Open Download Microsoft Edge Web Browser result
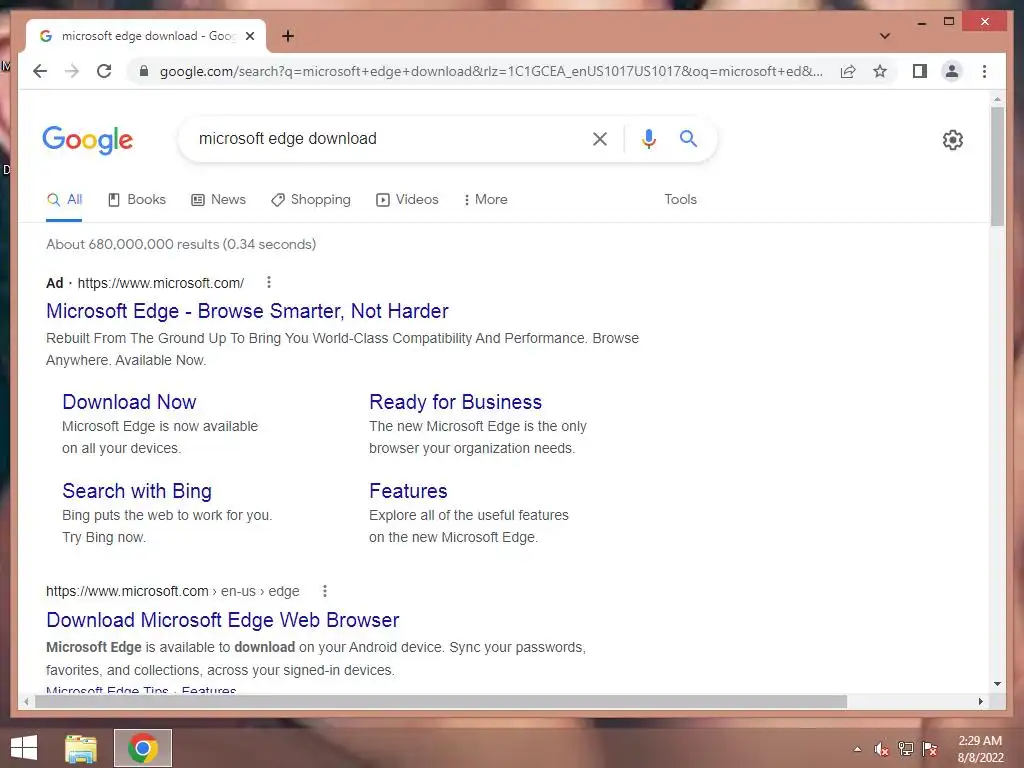Screen dimensions: 1024x768 click(223, 620)
